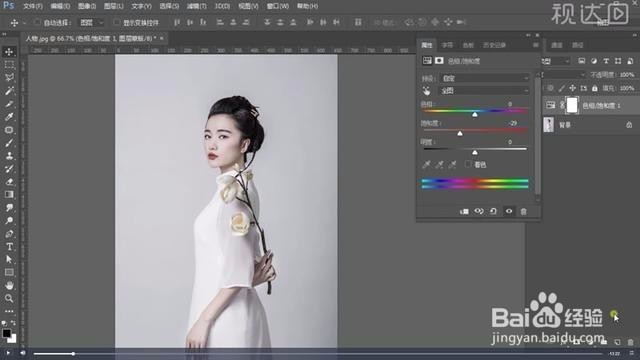
Task: Click the Saturation slider handle
Action: tap(460, 133)
